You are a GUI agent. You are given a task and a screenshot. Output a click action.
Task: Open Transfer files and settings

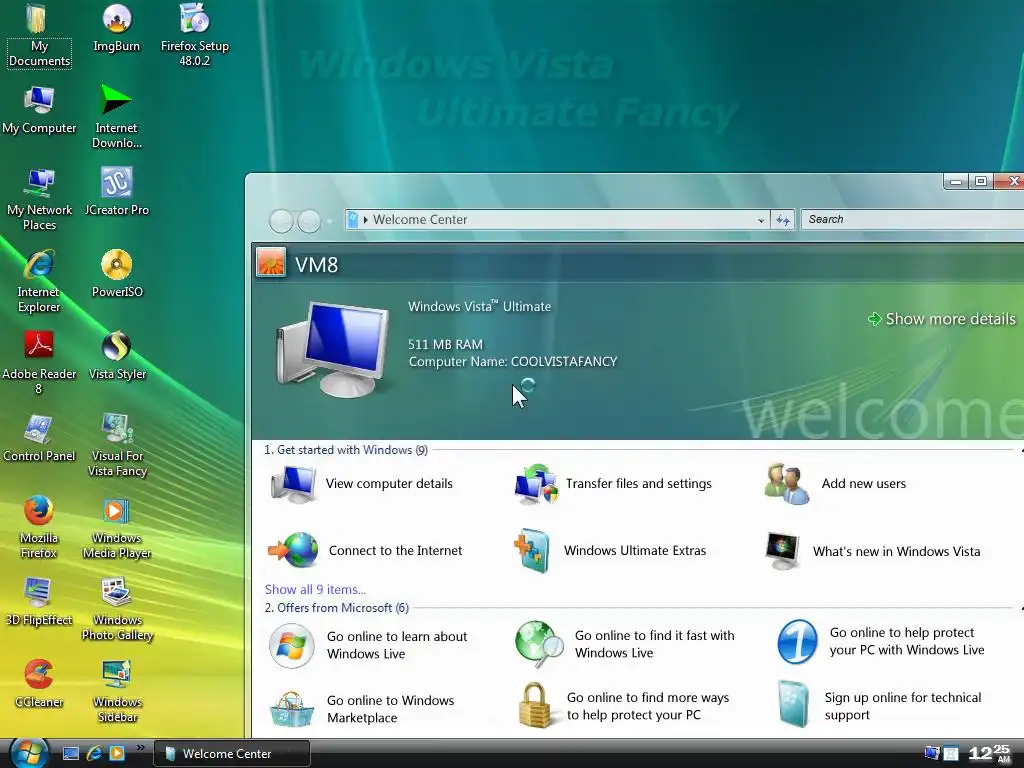pos(613,484)
